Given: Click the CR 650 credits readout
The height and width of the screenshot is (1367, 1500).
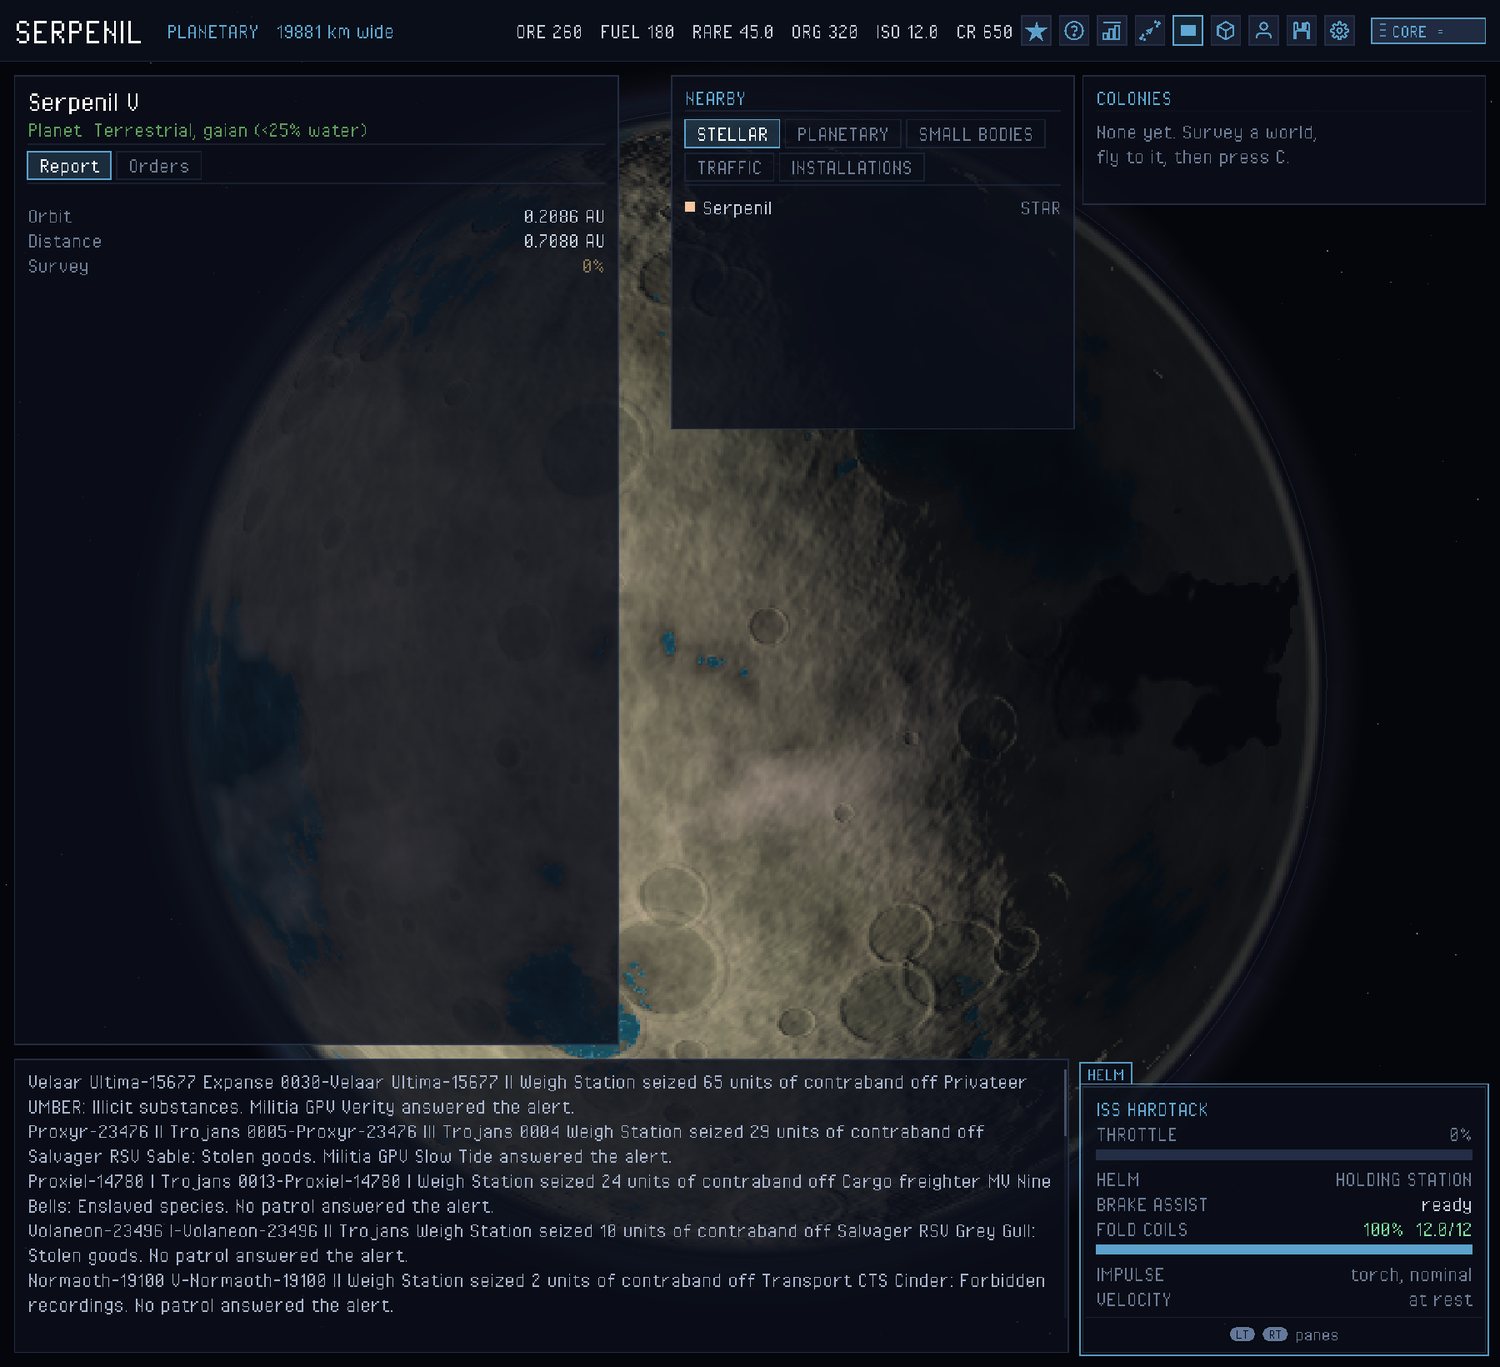Looking at the screenshot, I should (984, 32).
